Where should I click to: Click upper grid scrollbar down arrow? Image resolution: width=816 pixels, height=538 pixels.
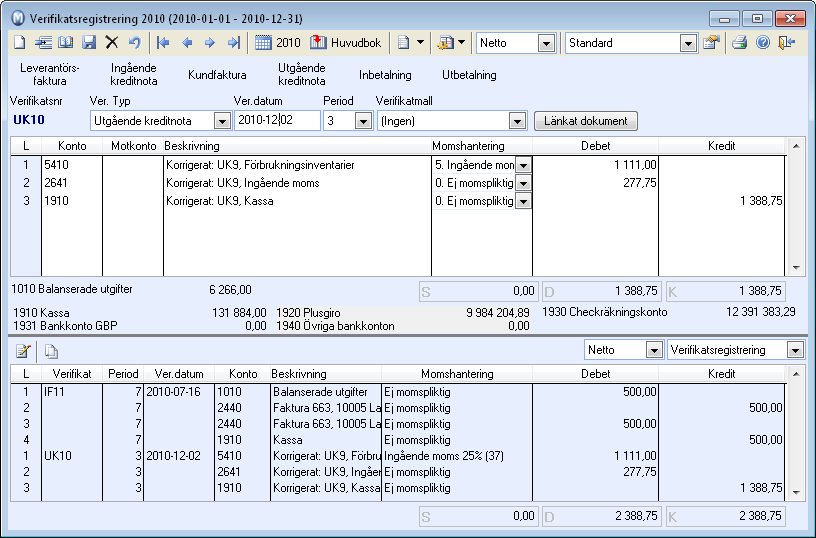pos(796,268)
